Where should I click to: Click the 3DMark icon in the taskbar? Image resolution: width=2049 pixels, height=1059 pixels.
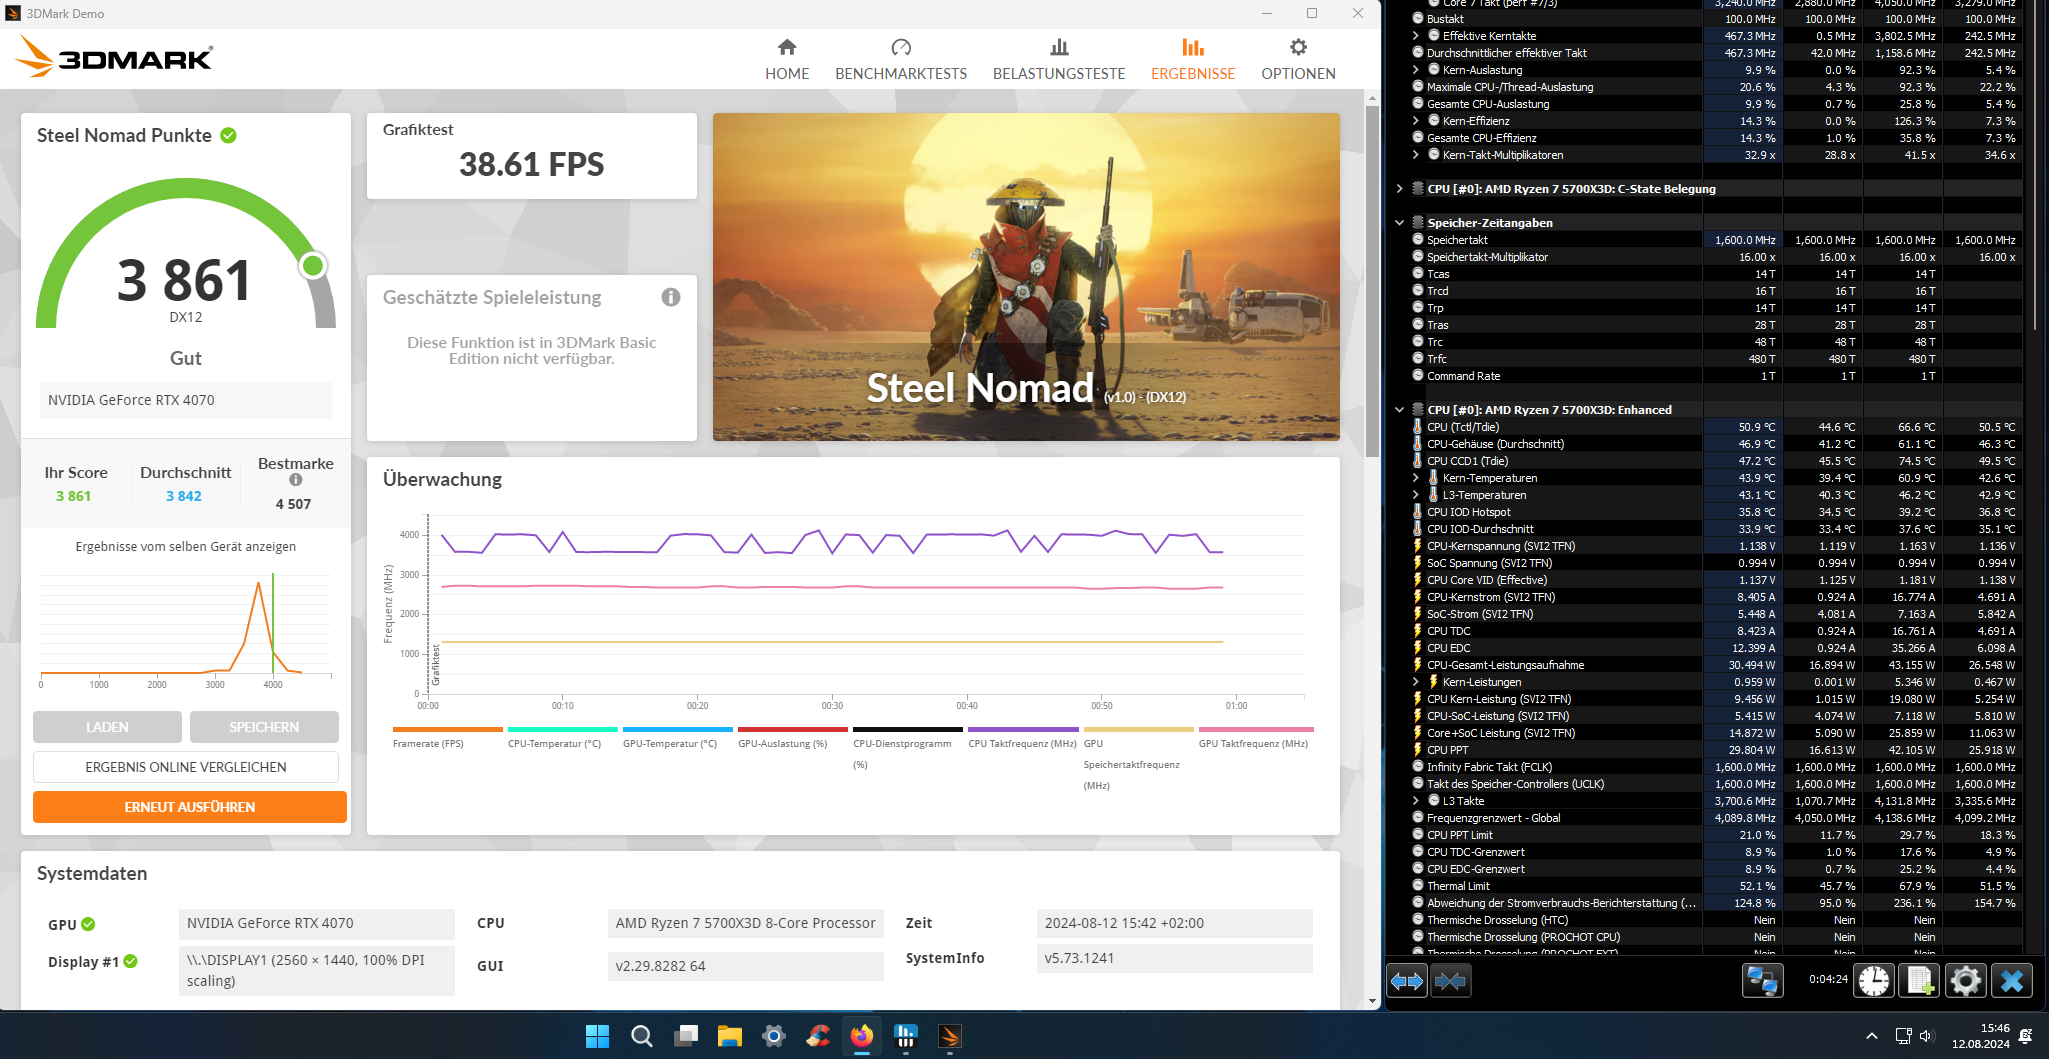(950, 1036)
